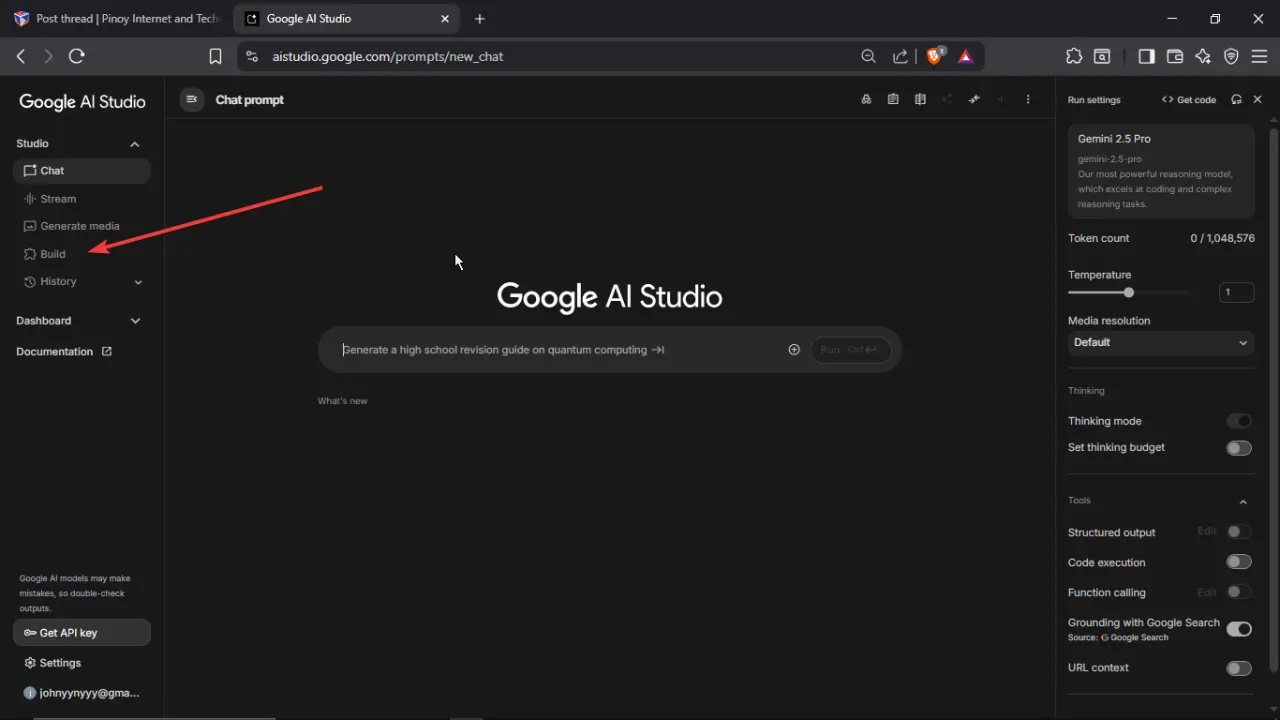Toggle the browser sidebar panel icon

1147,57
